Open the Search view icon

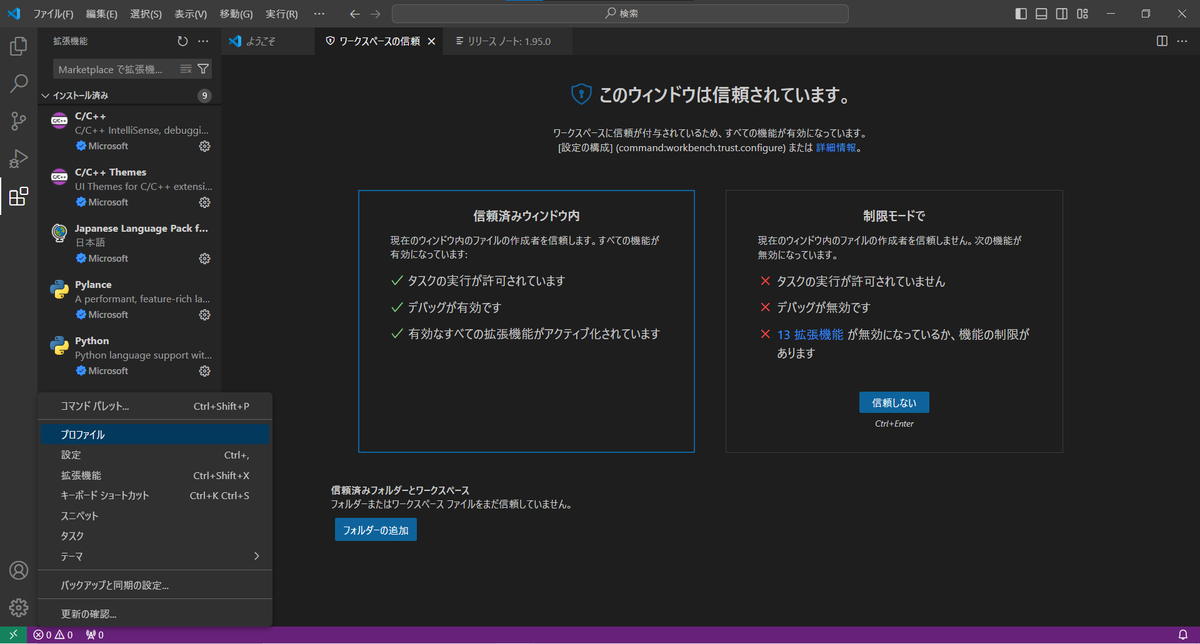[x=18, y=84]
